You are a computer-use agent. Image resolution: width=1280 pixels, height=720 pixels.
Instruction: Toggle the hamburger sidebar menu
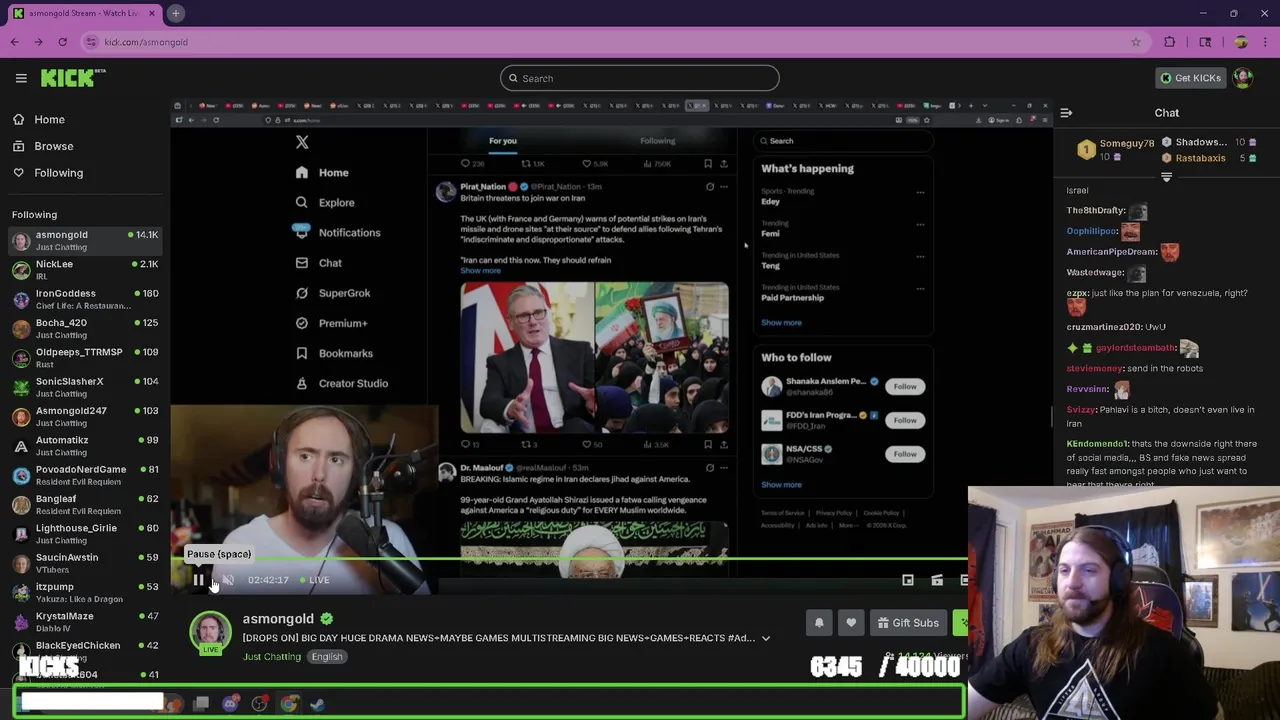[21, 78]
